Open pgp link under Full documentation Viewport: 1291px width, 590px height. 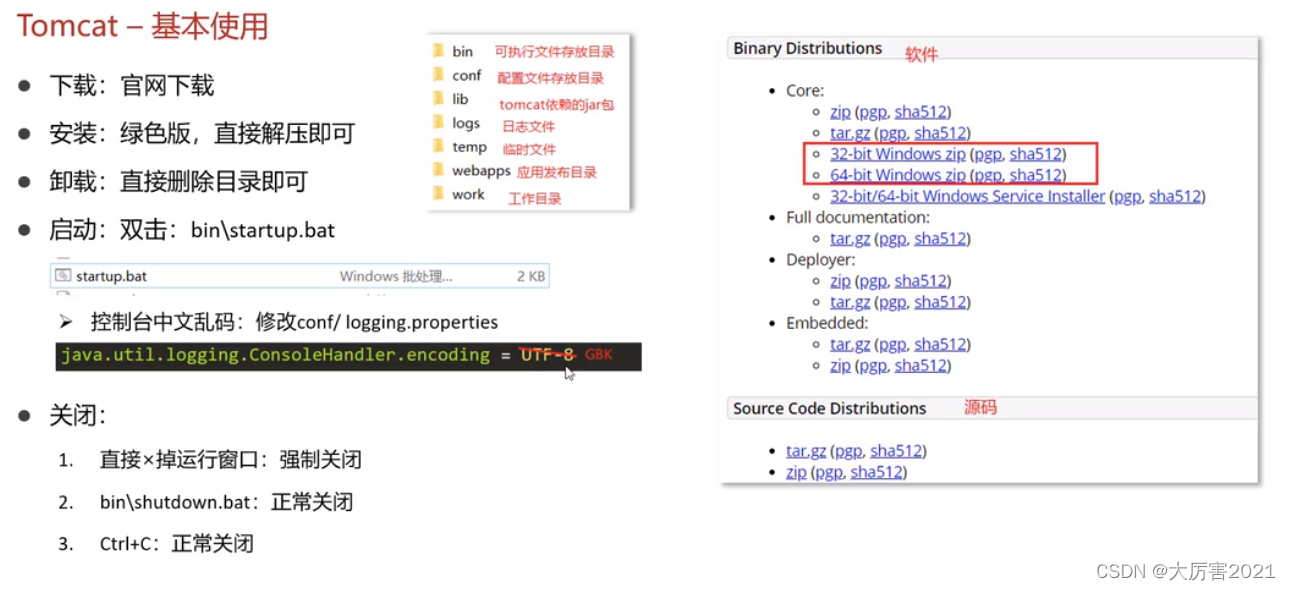coord(892,238)
